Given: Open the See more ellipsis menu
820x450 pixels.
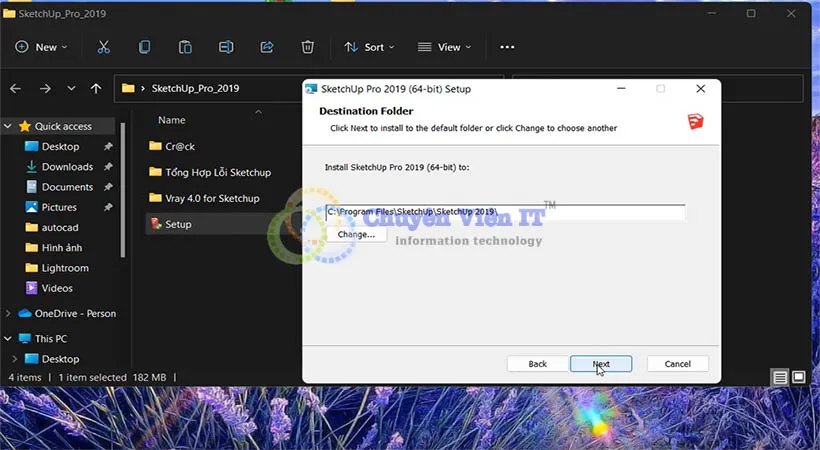Looking at the screenshot, I should point(507,47).
